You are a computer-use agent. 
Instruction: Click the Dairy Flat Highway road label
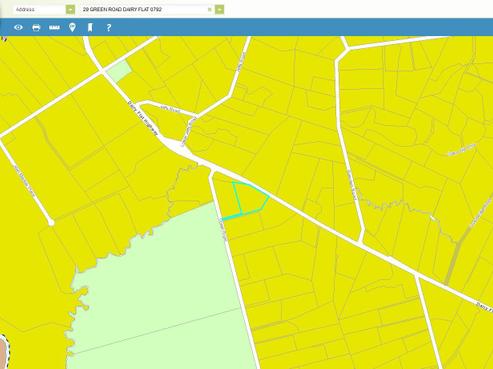click(142, 118)
